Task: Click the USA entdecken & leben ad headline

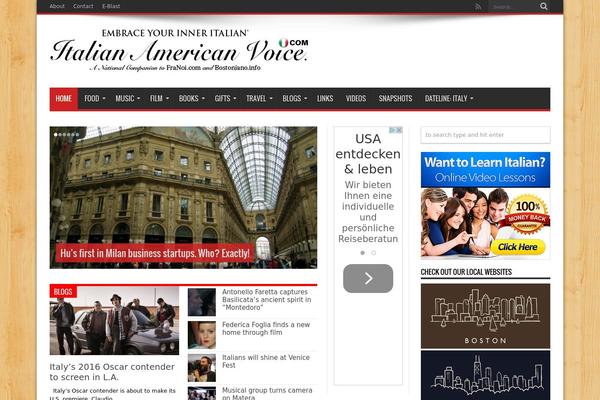Action: pos(368,154)
